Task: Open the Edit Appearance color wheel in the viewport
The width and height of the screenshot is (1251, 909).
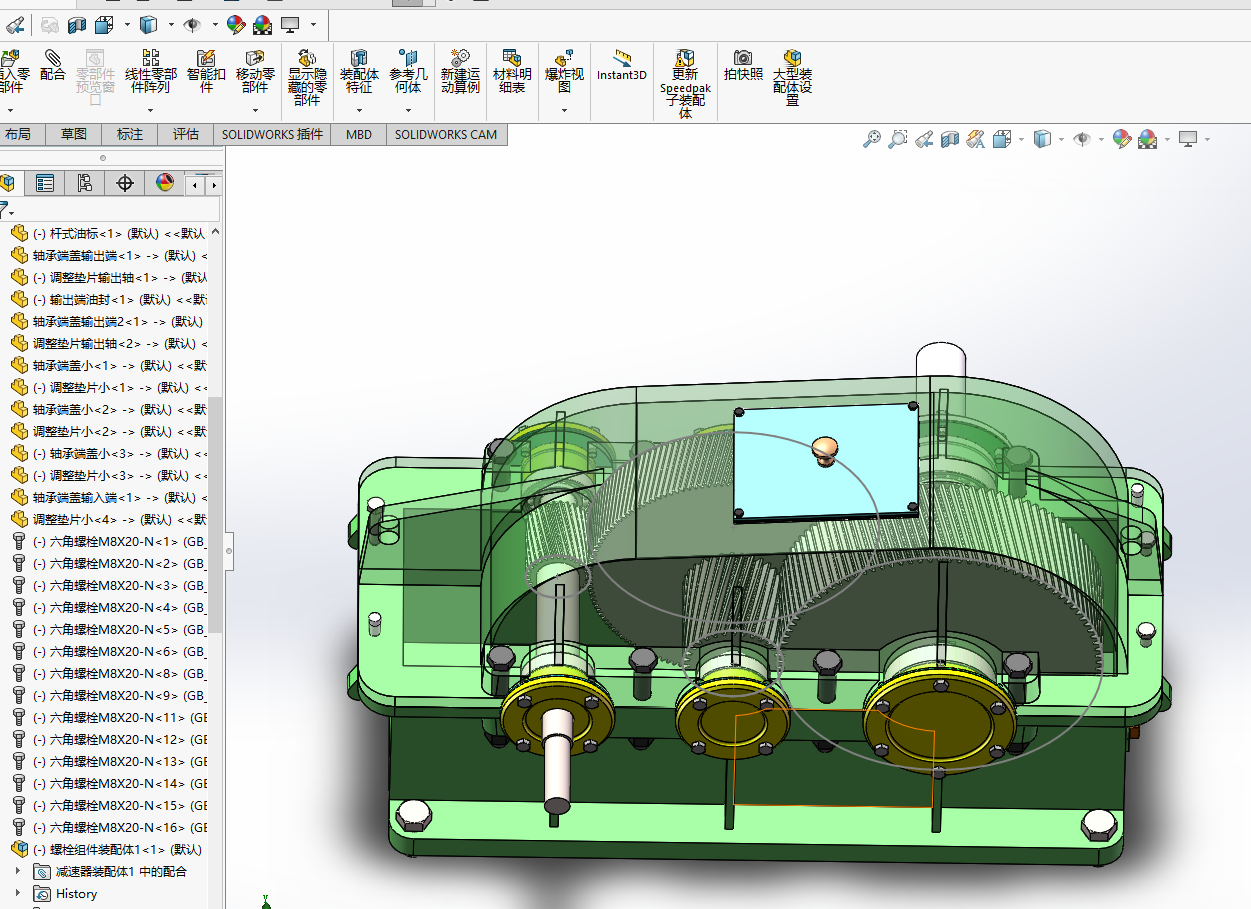Action: coord(1122,140)
